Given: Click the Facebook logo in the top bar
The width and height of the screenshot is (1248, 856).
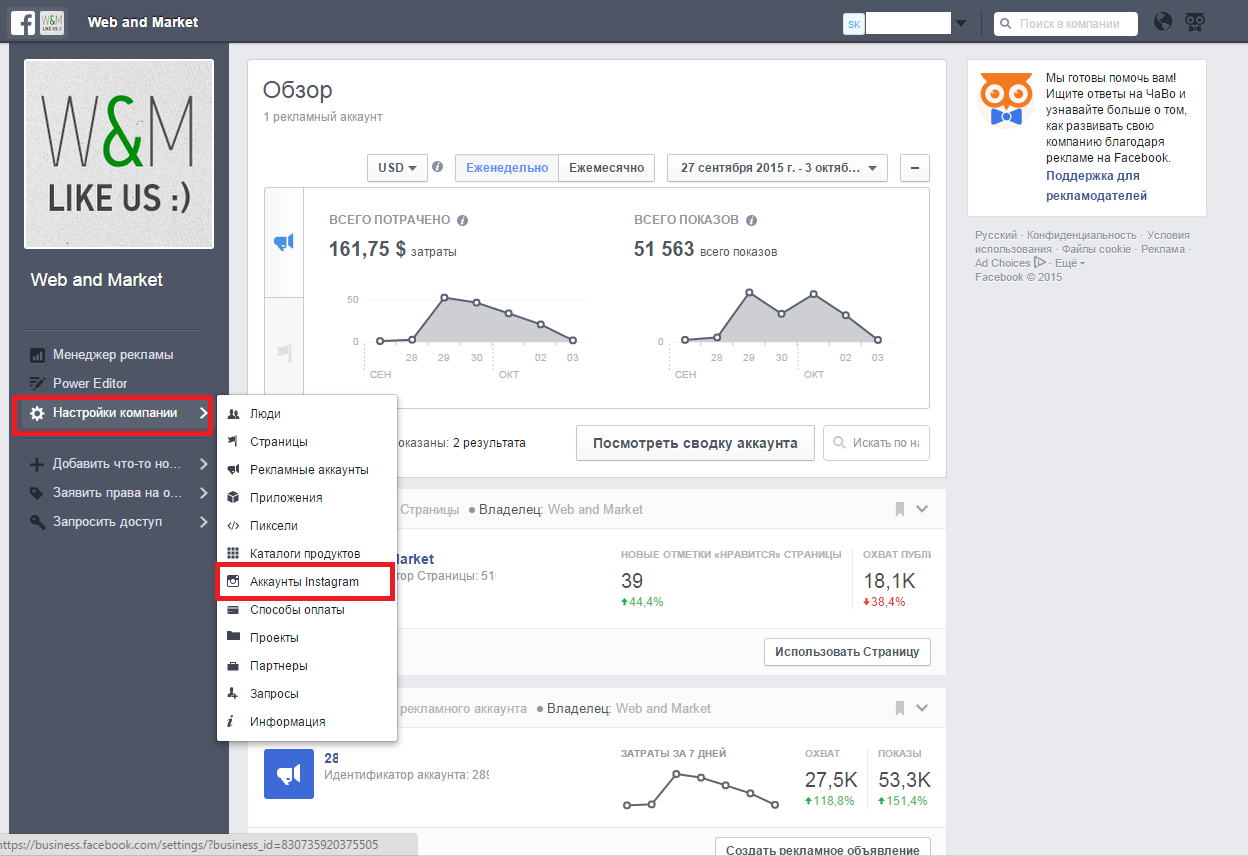Looking at the screenshot, I should [23, 22].
